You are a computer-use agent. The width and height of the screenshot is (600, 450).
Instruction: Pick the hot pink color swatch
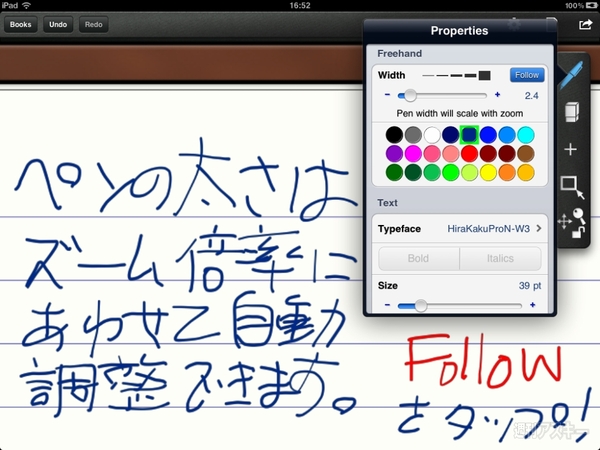click(432, 154)
